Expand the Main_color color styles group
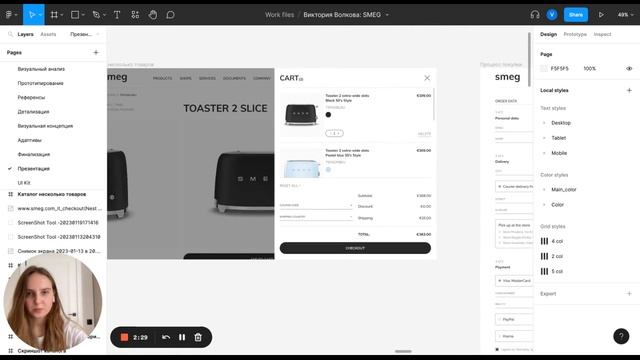640x360 pixels. point(544,190)
